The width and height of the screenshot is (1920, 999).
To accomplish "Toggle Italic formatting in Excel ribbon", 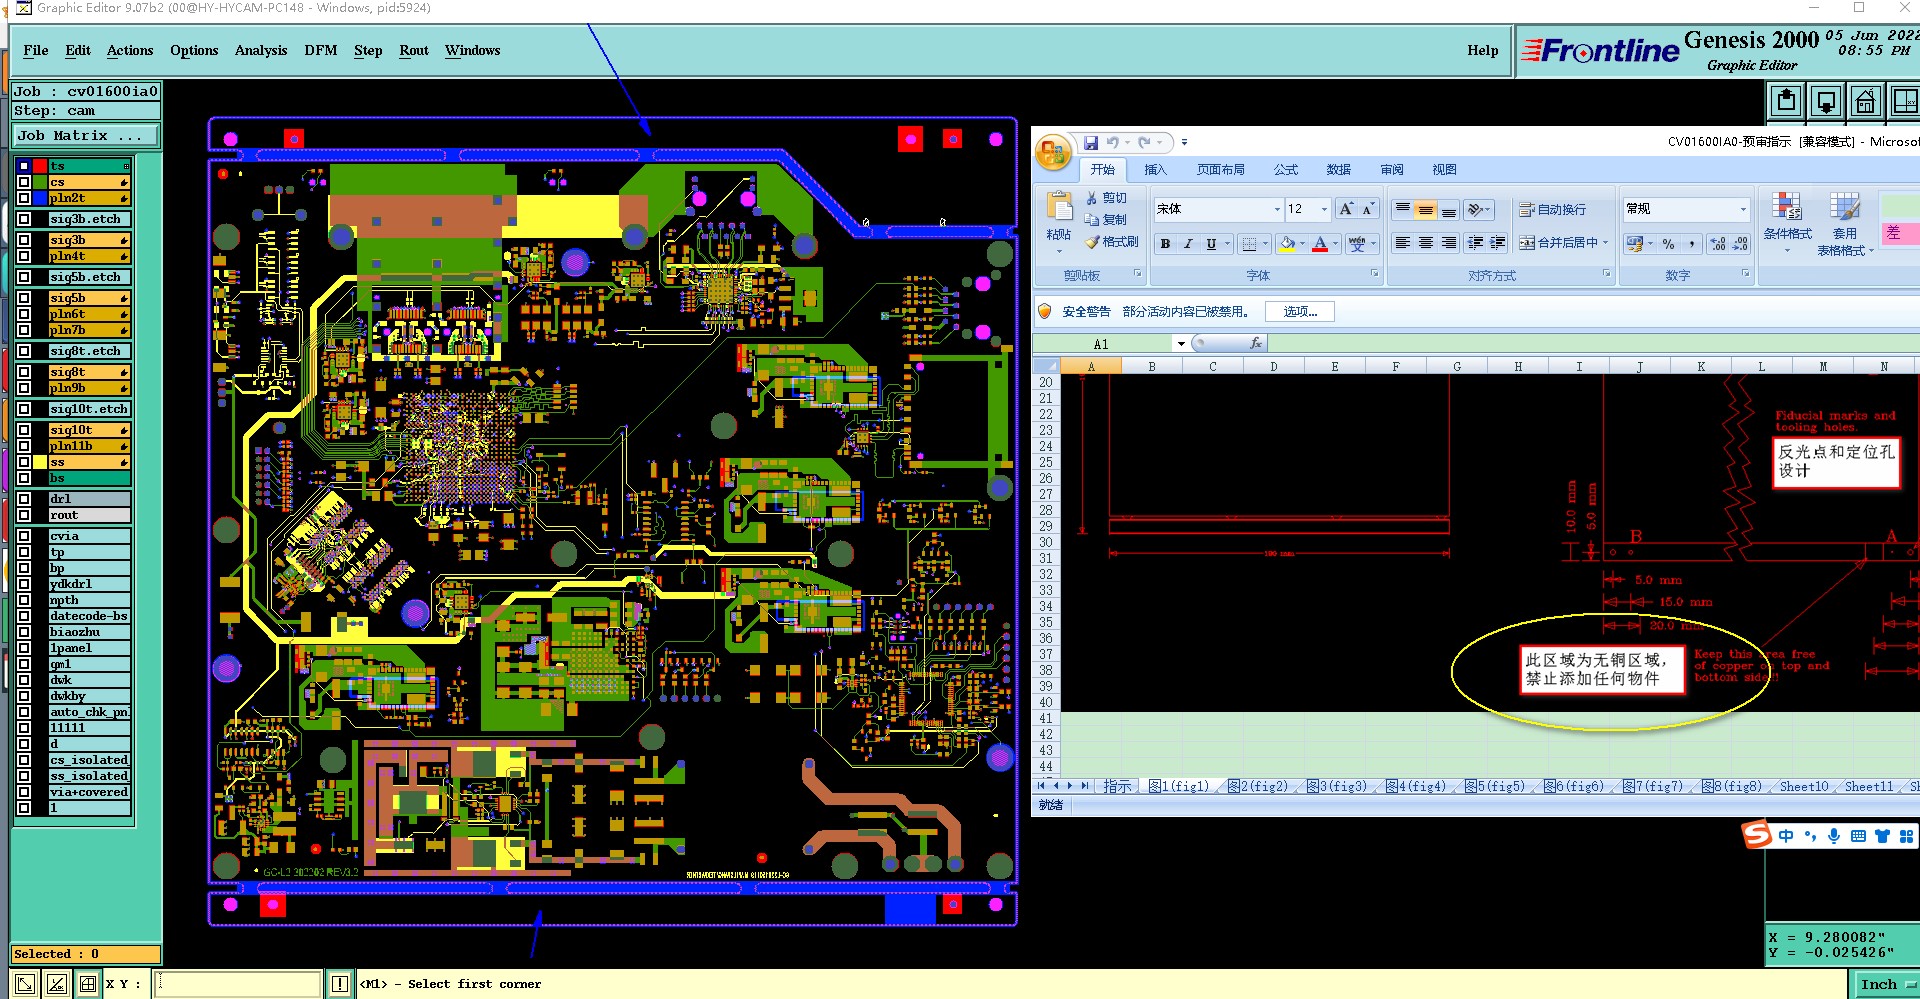I will point(1188,243).
